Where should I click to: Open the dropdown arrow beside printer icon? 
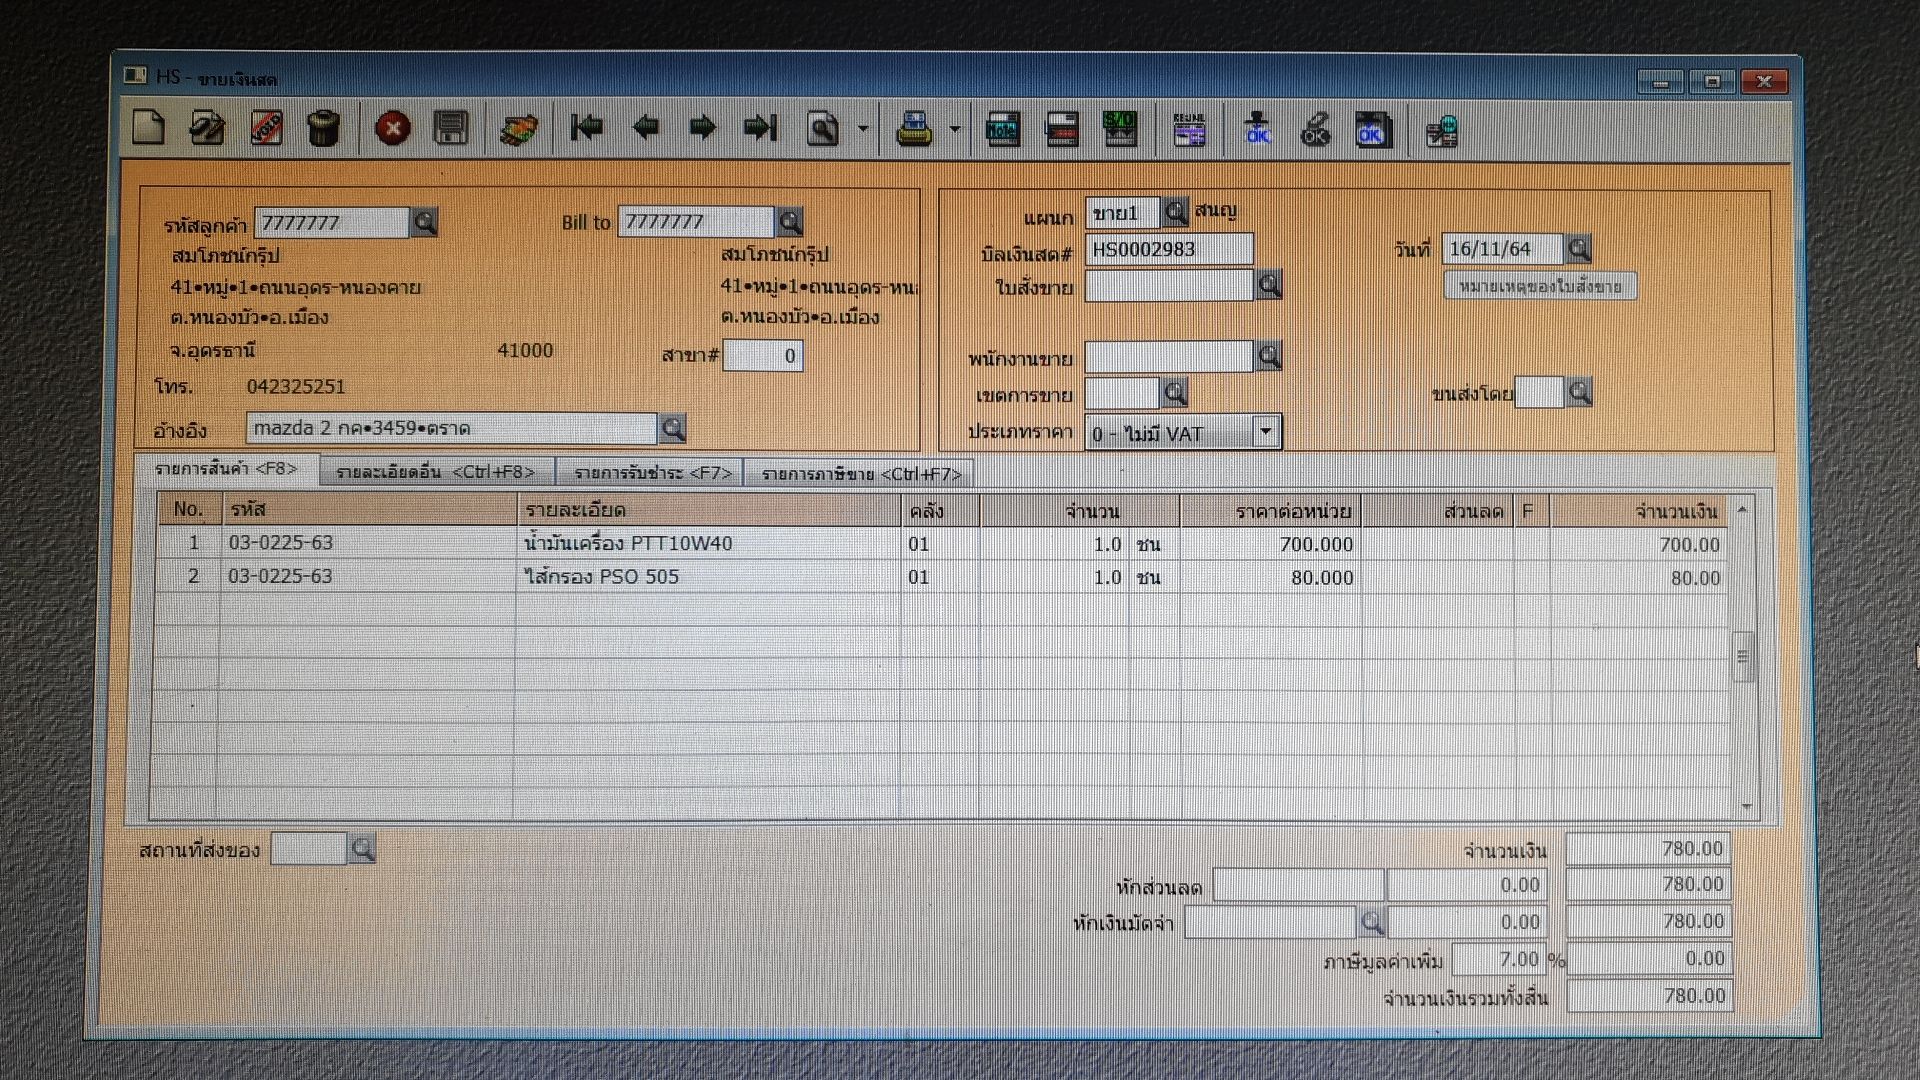pos(955,129)
